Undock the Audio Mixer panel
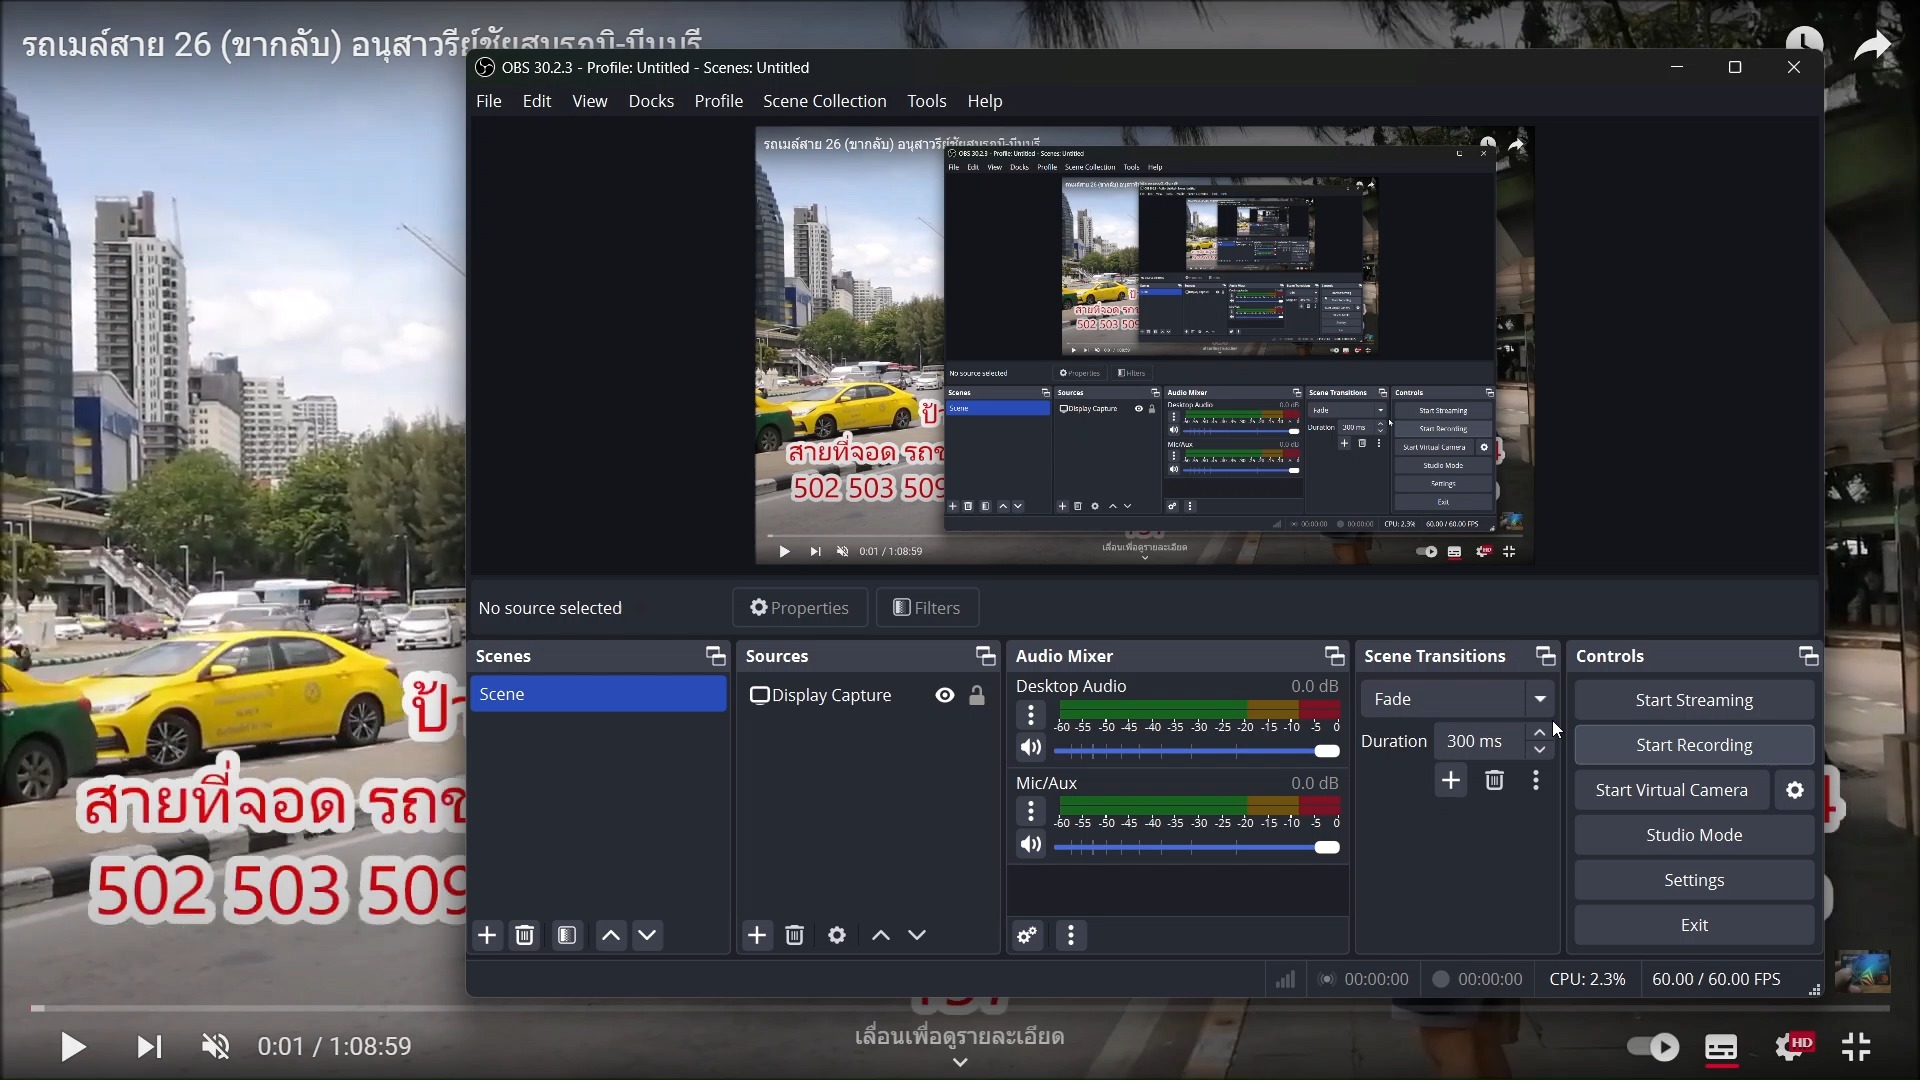Image resolution: width=1920 pixels, height=1080 pixels. [x=1334, y=656]
